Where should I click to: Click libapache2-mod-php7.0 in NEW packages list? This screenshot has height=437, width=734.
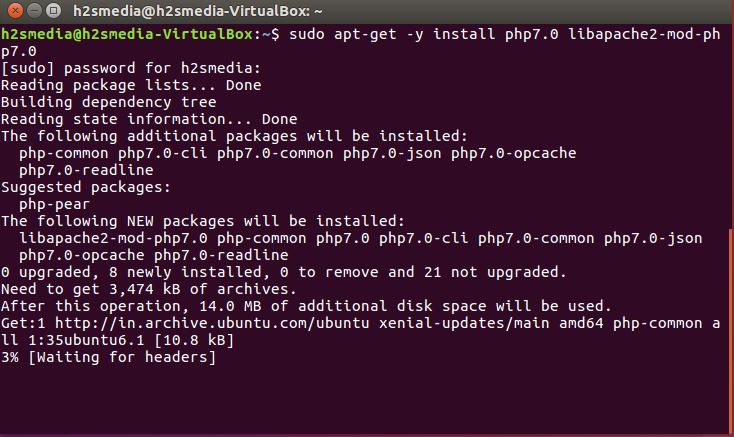click(113, 238)
